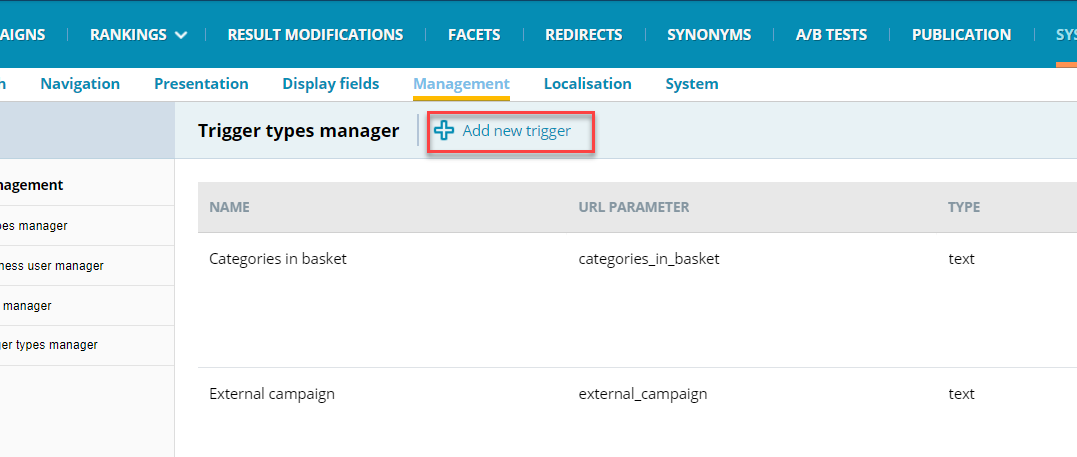This screenshot has height=457, width=1077.
Task: Go to the Facets section
Action: [474, 34]
